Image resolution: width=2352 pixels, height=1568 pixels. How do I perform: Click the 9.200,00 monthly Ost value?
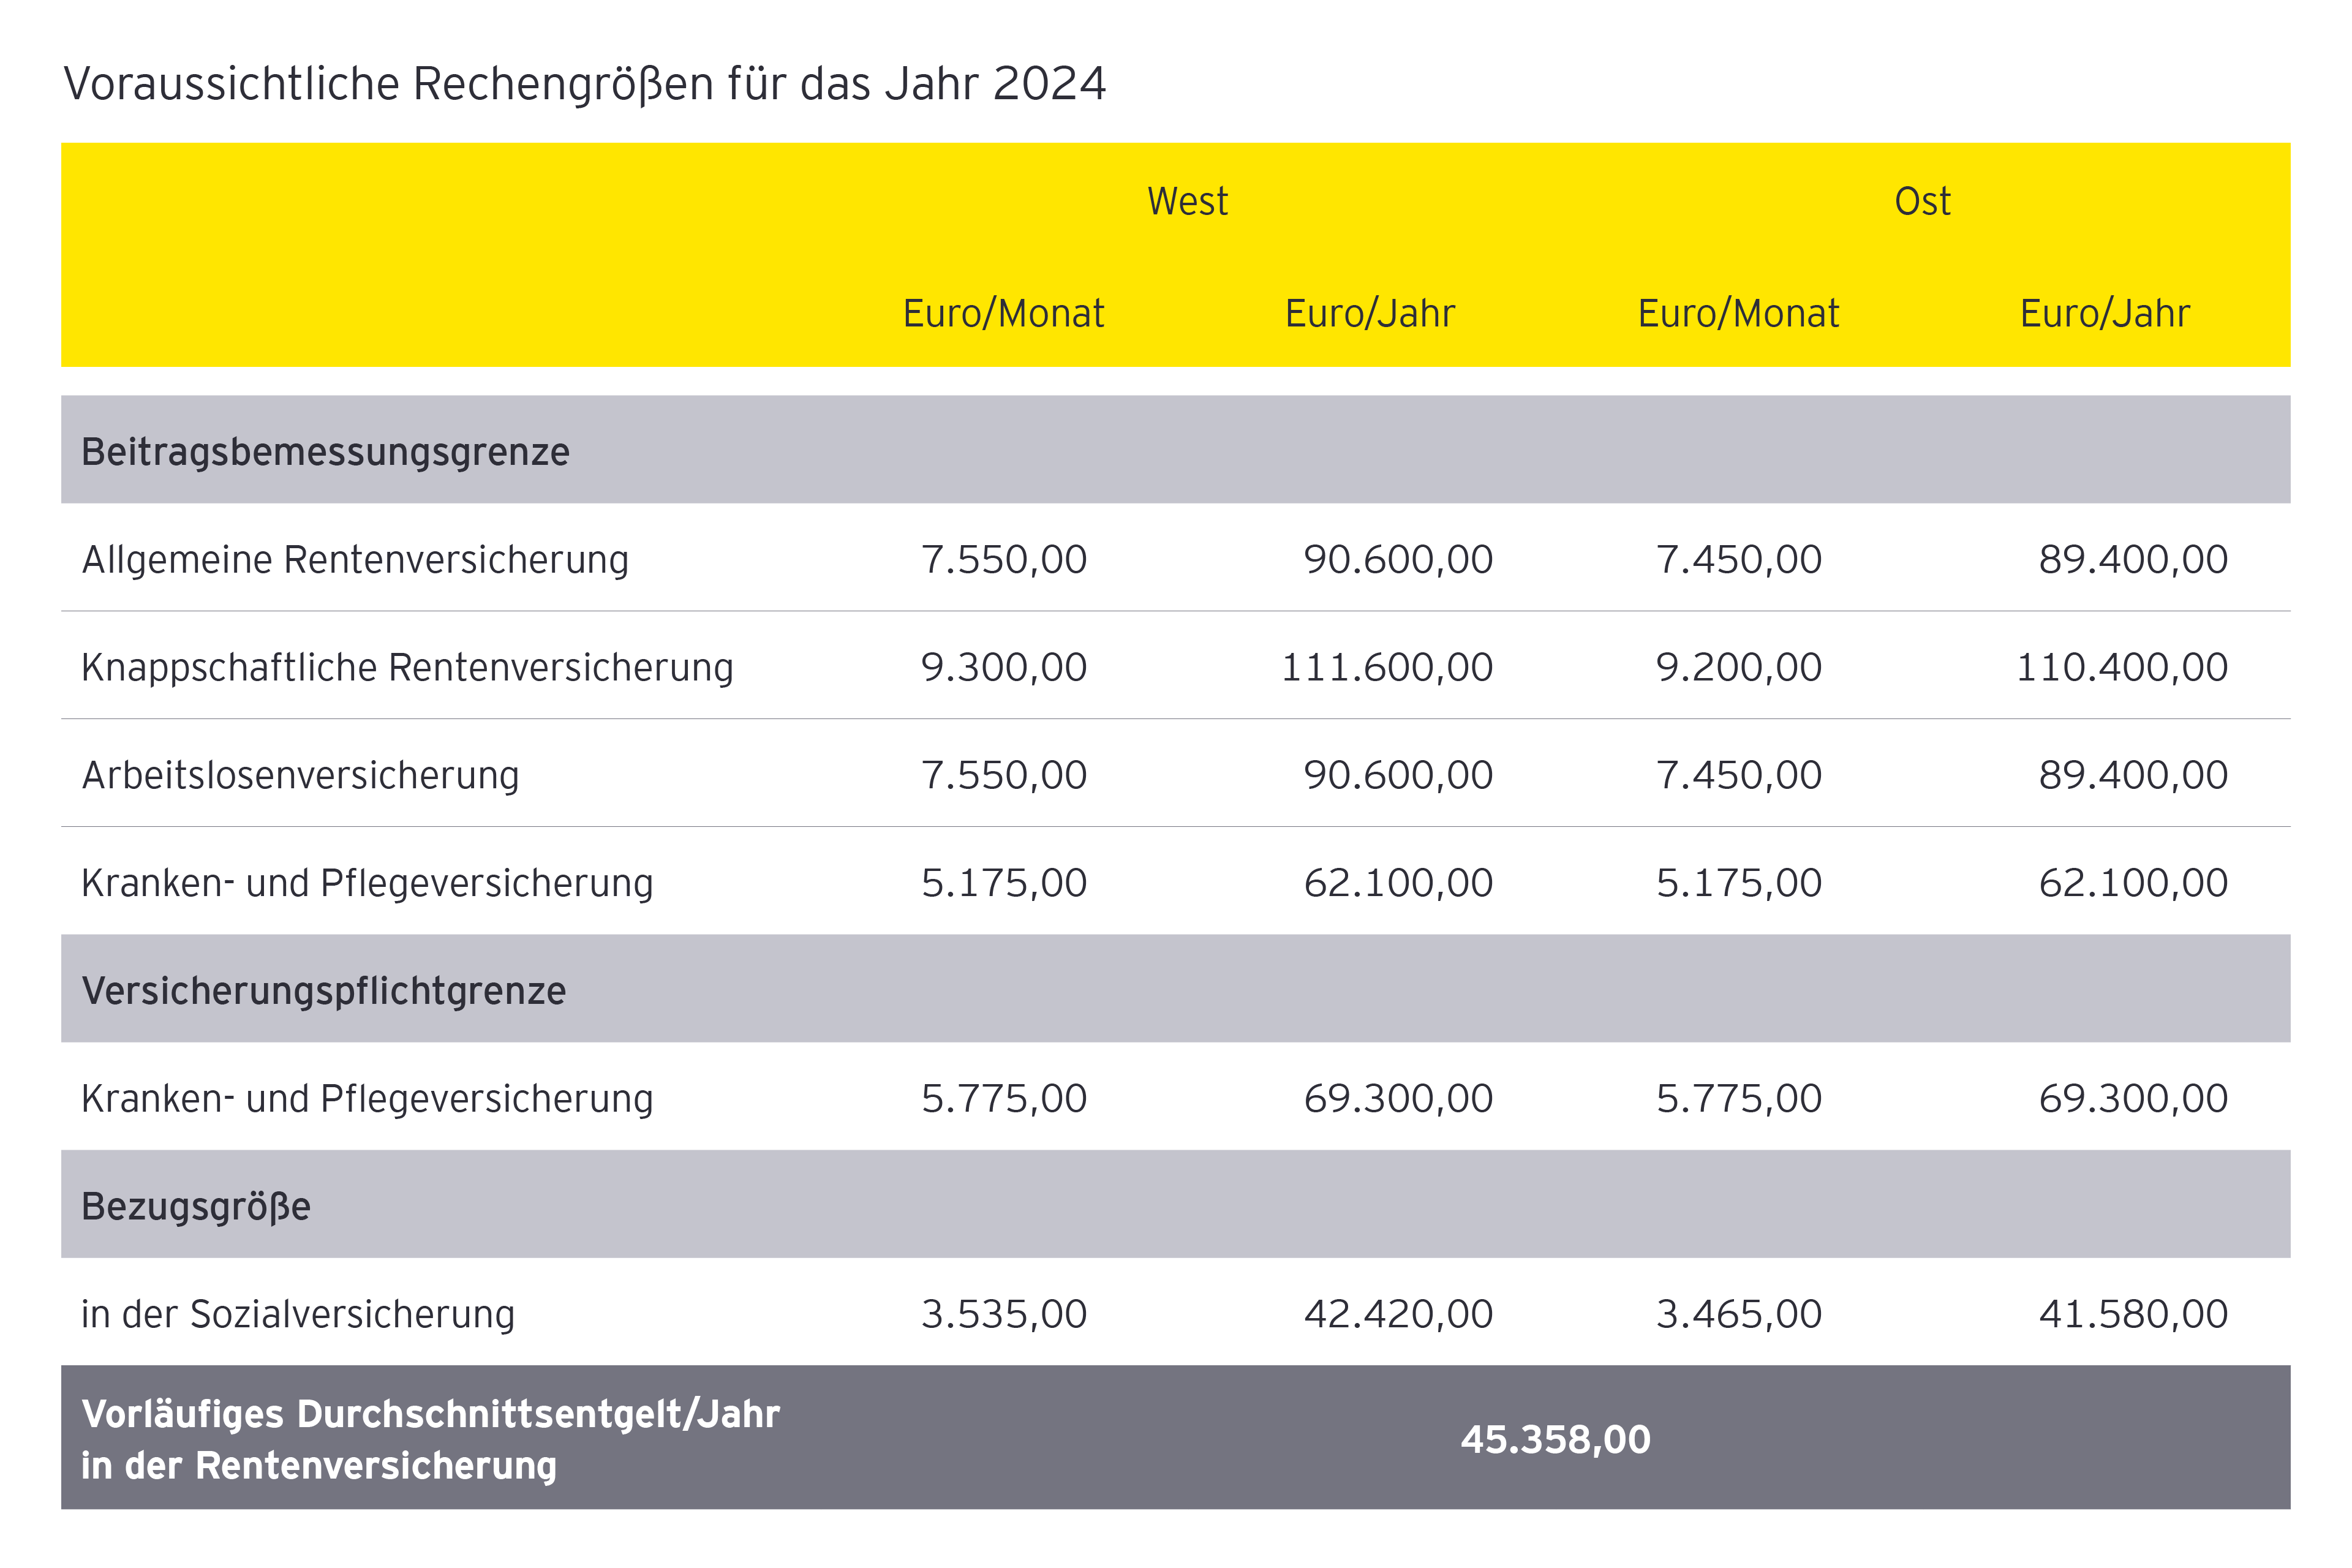[x=1738, y=667]
